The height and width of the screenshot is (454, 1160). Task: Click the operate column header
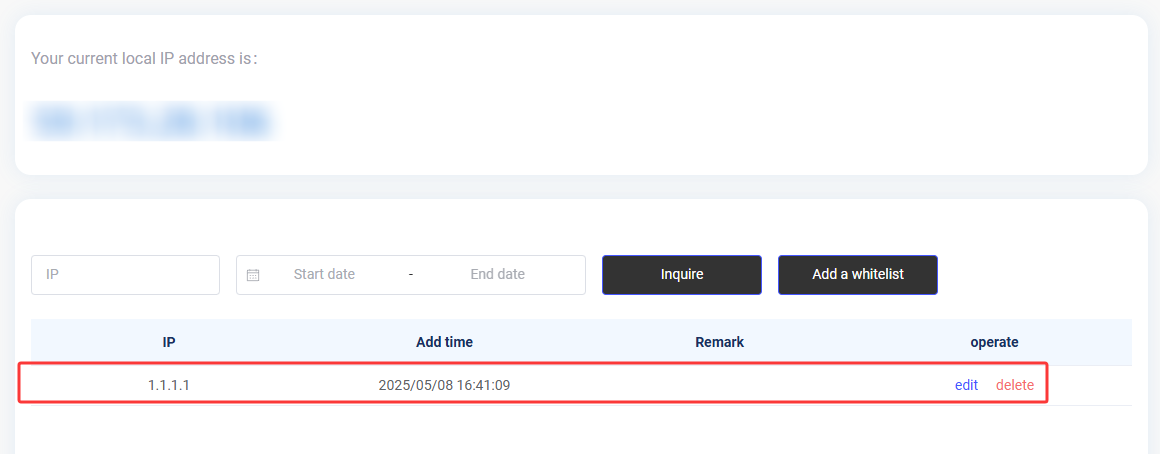point(994,342)
